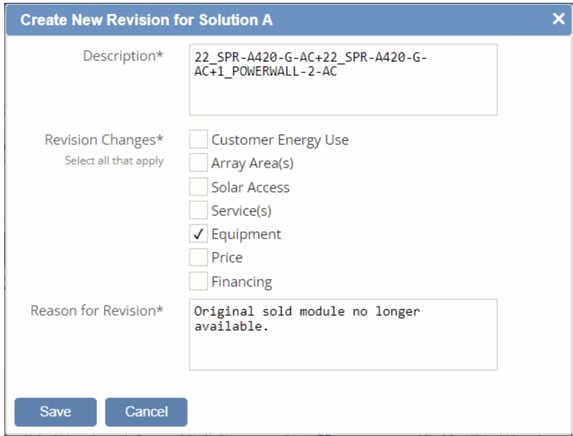This screenshot has width=573, height=436.
Task: Click the dialog title bar for Solution A
Action: pyautogui.click(x=289, y=20)
